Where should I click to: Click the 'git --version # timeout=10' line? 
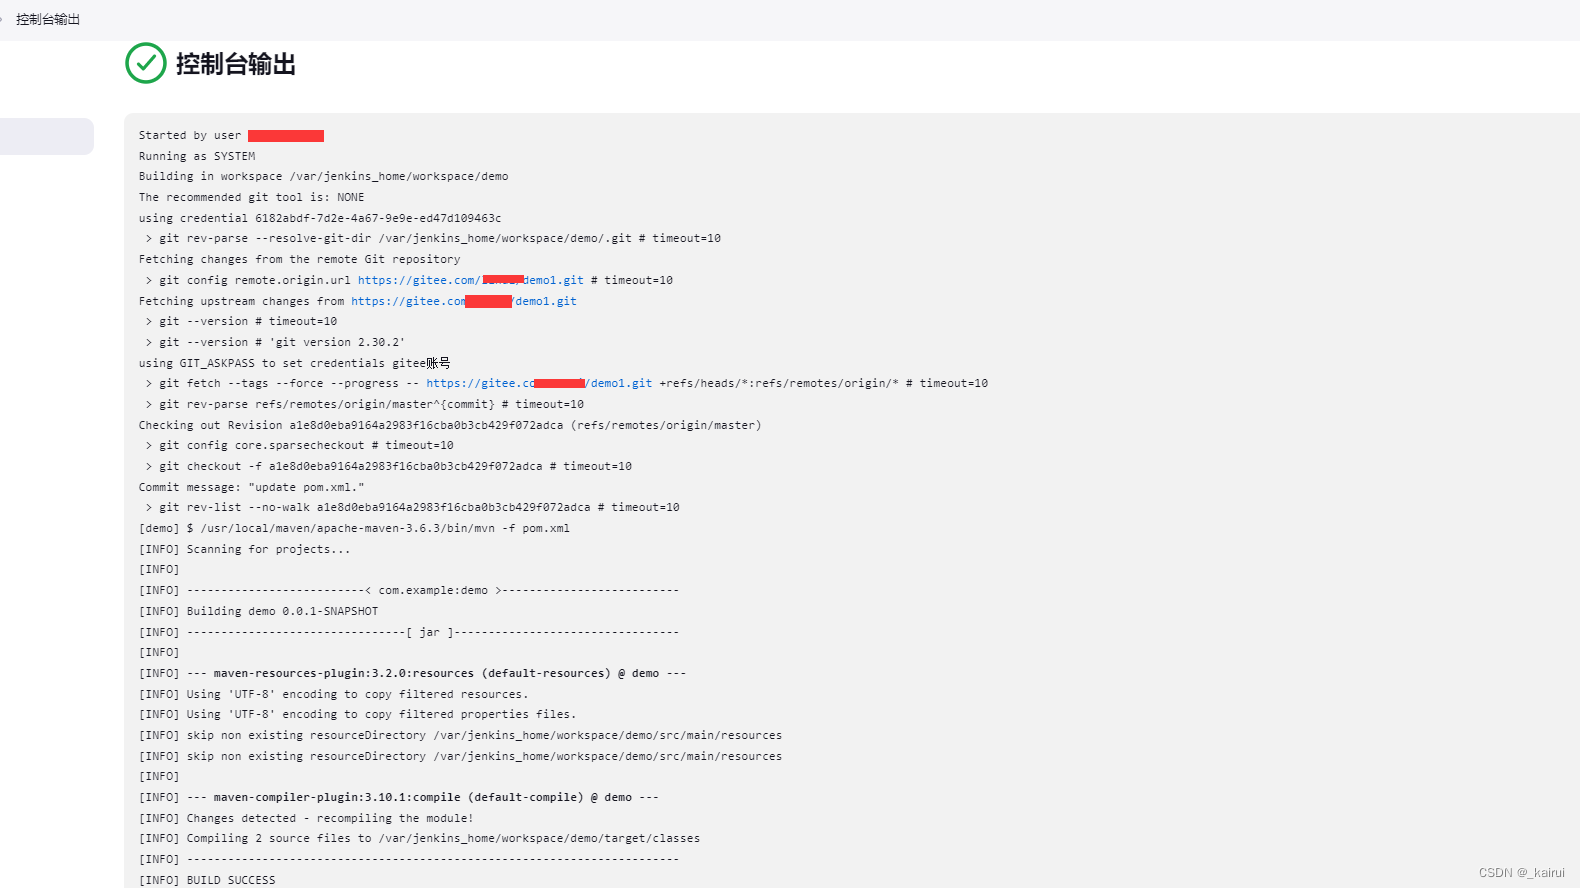(x=241, y=321)
